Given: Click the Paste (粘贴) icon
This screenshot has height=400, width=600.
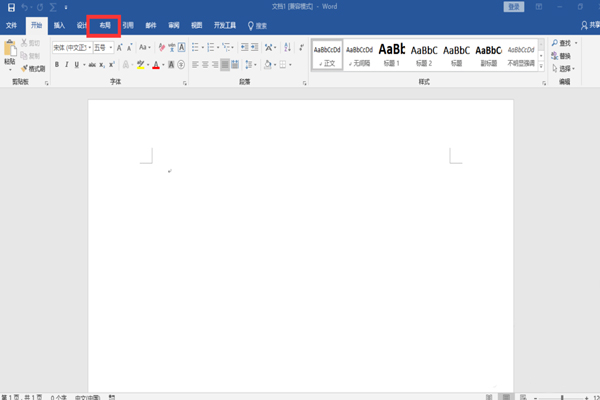Looking at the screenshot, I should pos(10,52).
